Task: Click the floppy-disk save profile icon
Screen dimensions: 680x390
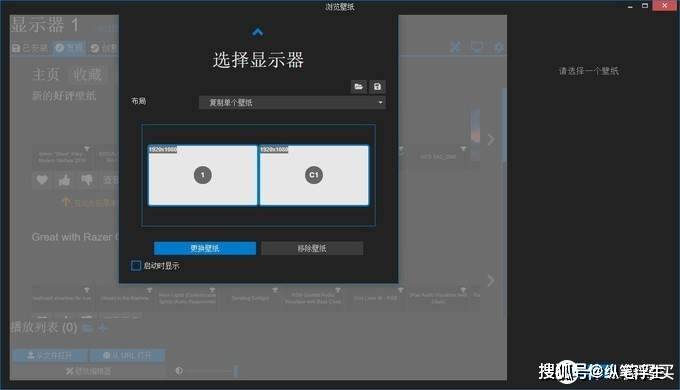Action: (x=377, y=86)
